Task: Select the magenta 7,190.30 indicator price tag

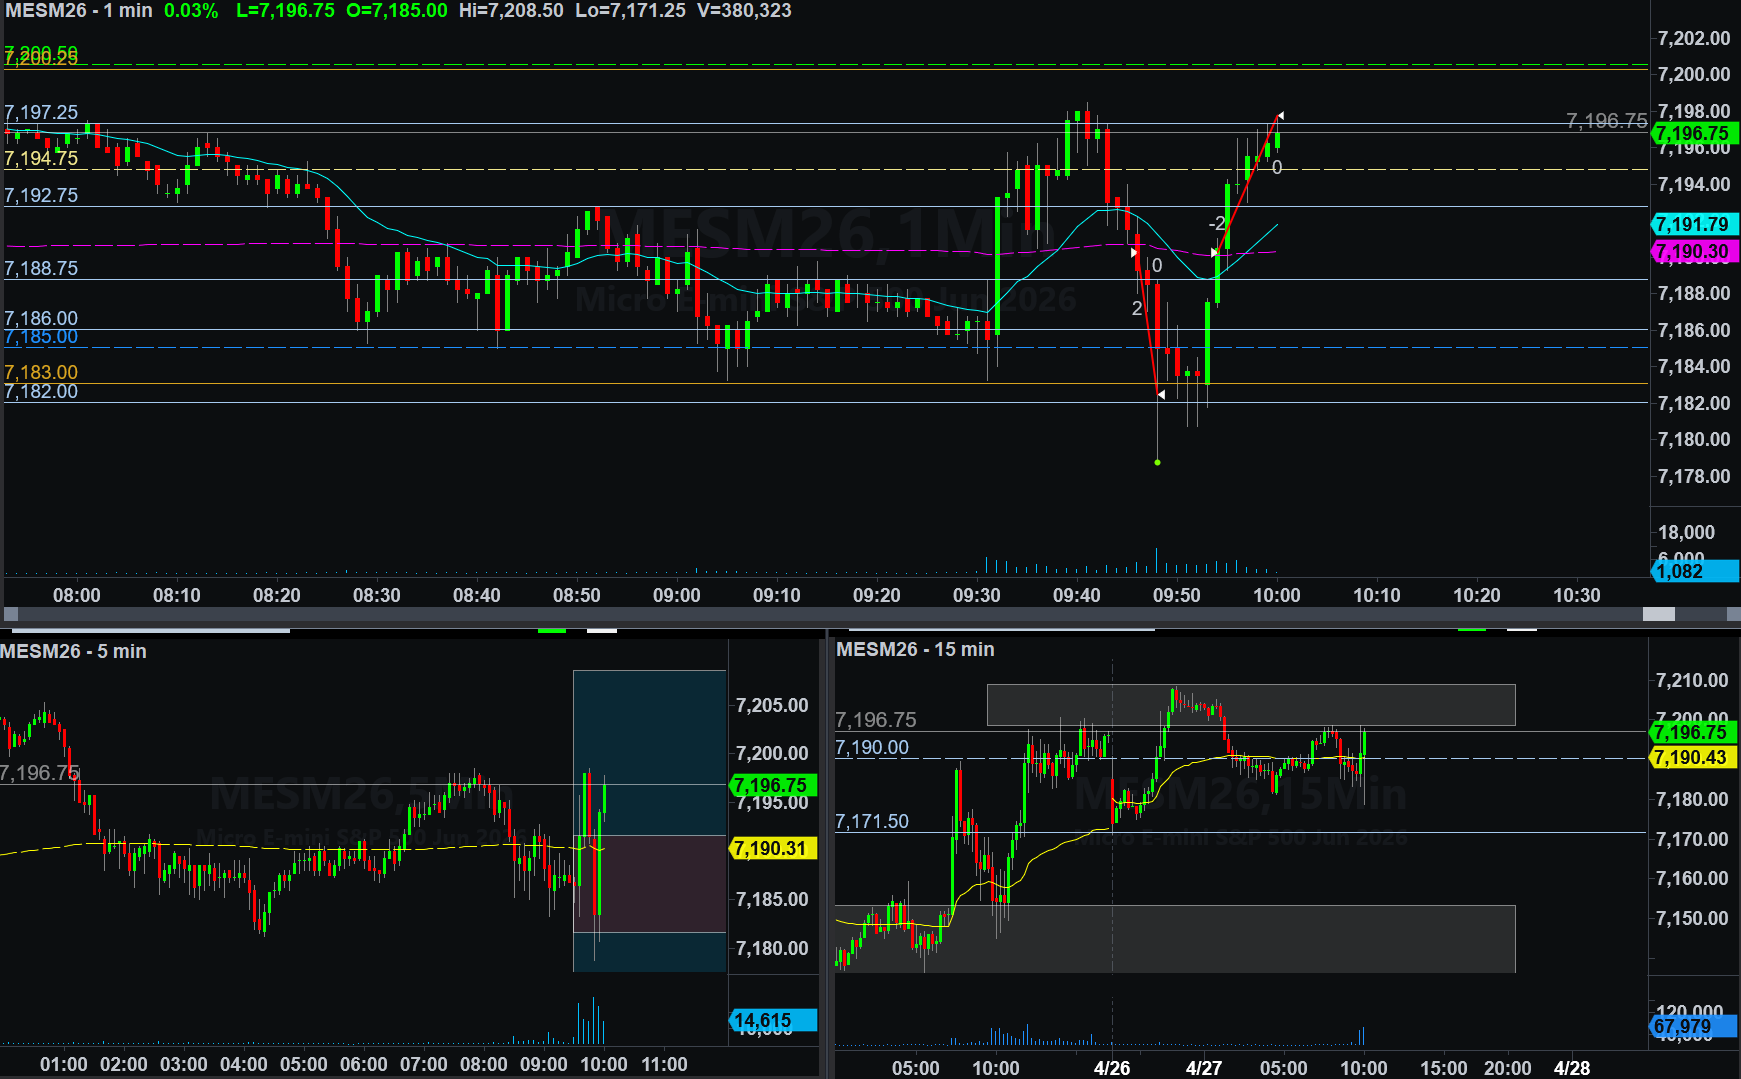Action: click(1692, 252)
